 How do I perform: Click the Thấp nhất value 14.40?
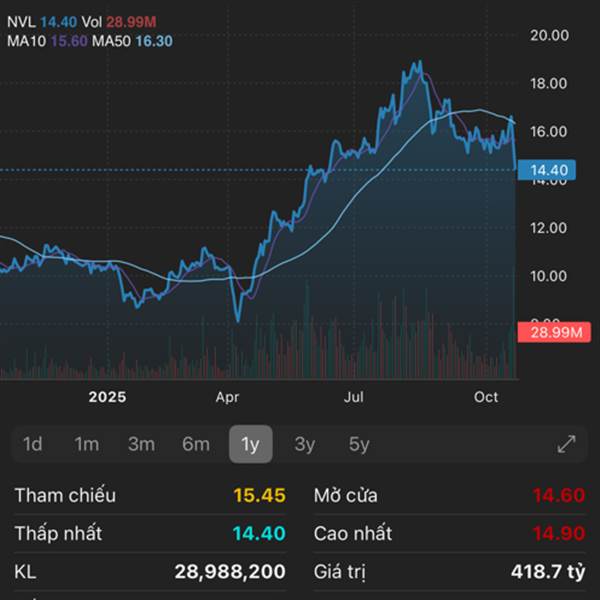(259, 533)
